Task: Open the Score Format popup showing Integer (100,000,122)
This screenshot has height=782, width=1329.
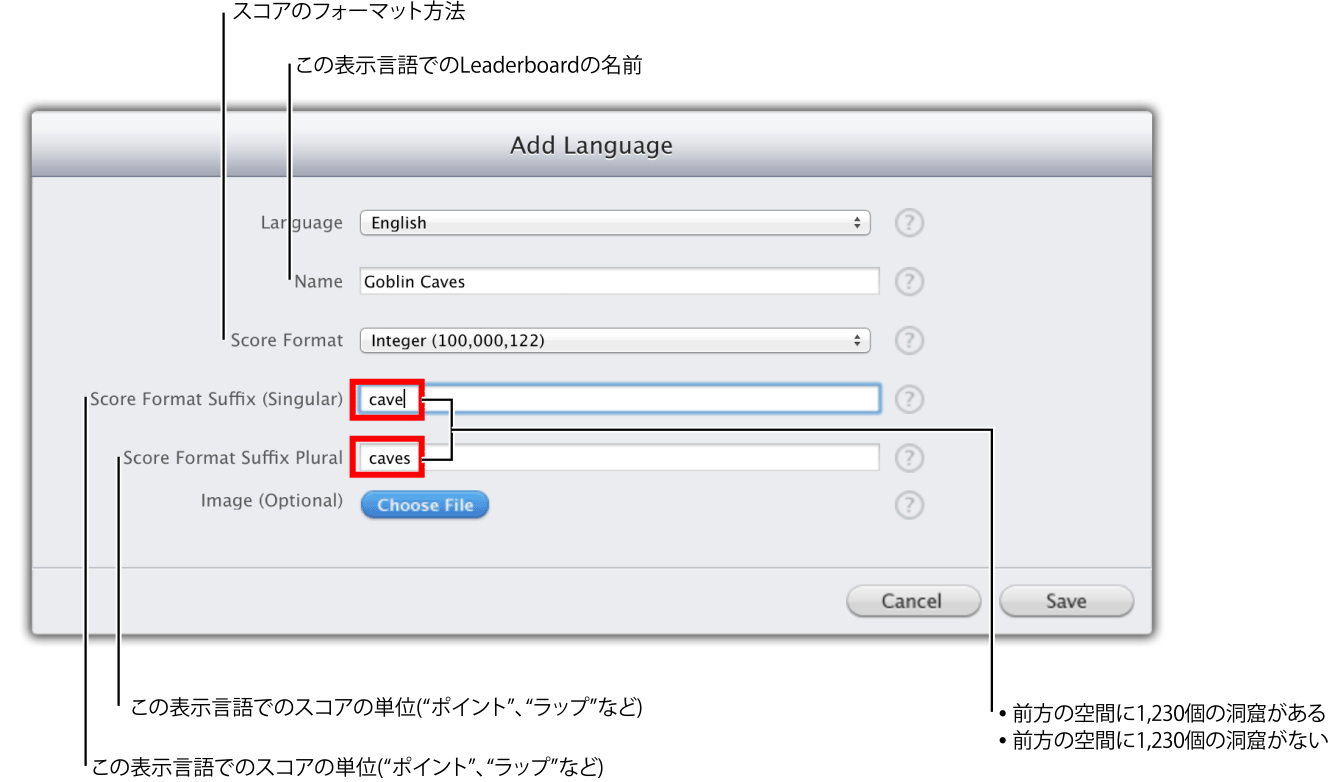Action: [614, 340]
